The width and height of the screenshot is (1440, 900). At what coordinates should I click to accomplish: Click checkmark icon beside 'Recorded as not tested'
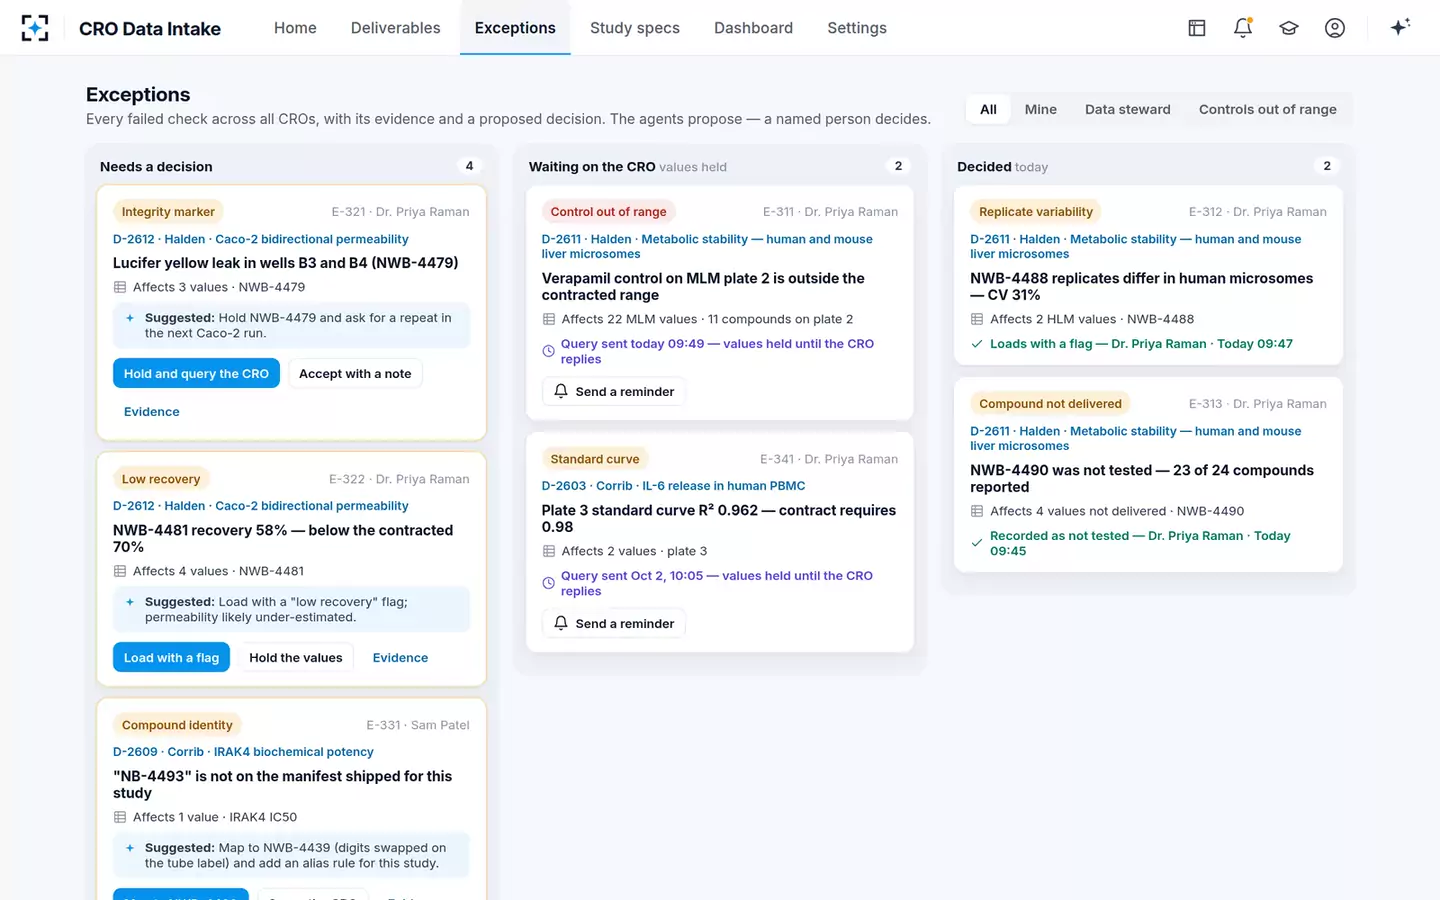[x=977, y=543]
